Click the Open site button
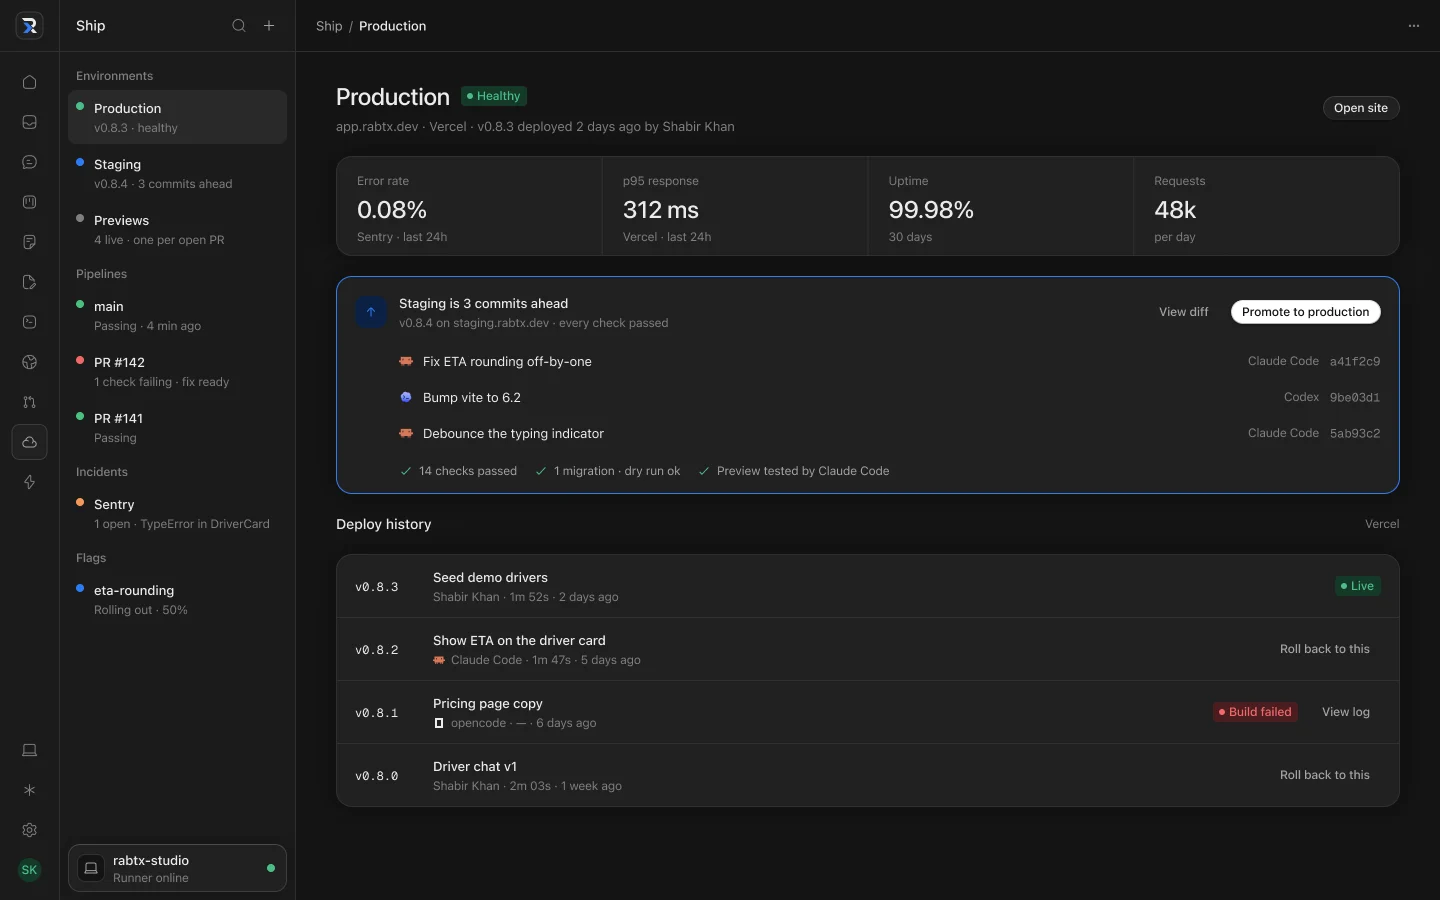The height and width of the screenshot is (900, 1440). click(1361, 108)
